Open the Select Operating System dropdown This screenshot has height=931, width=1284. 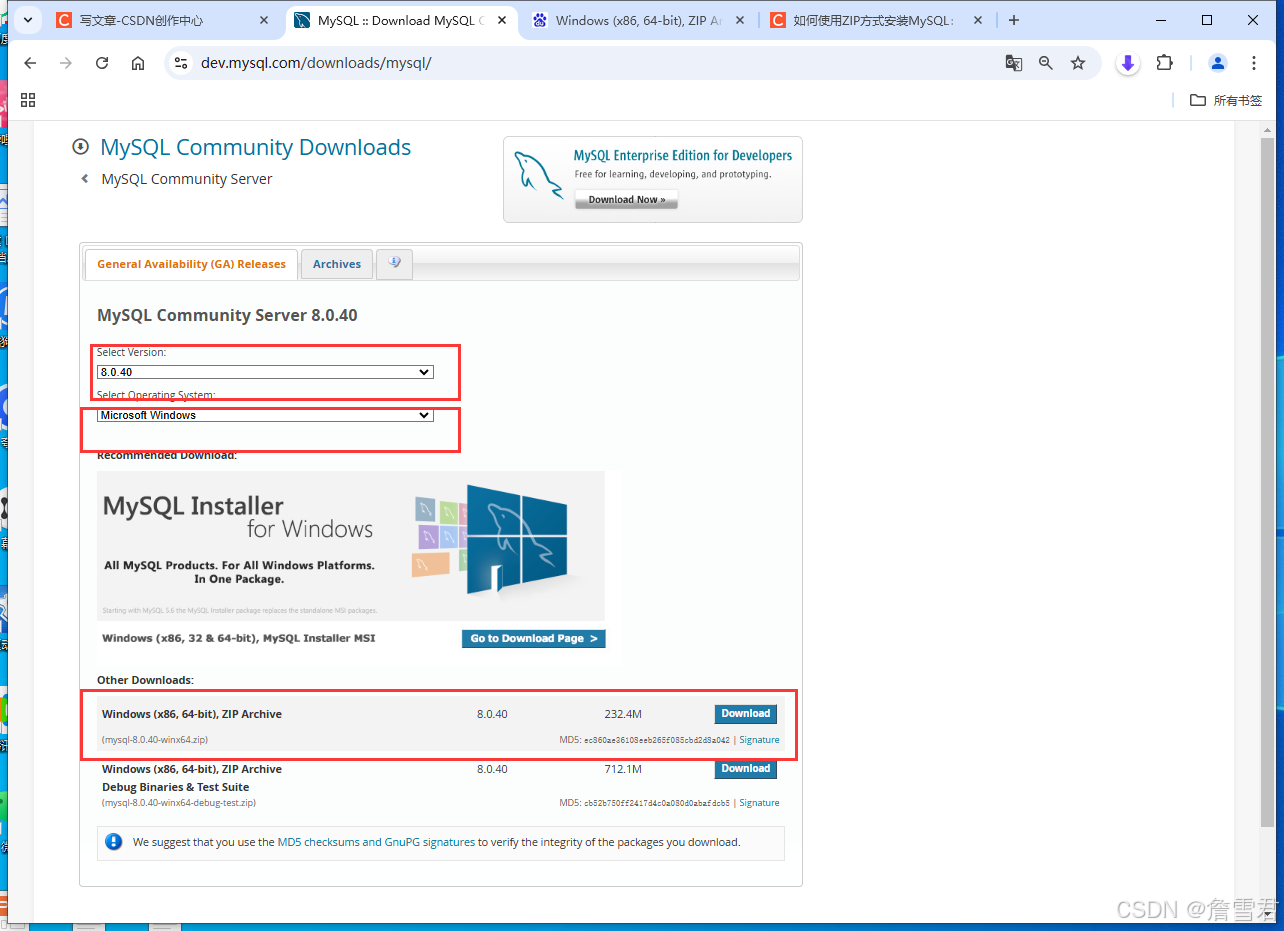pyautogui.click(x=265, y=415)
